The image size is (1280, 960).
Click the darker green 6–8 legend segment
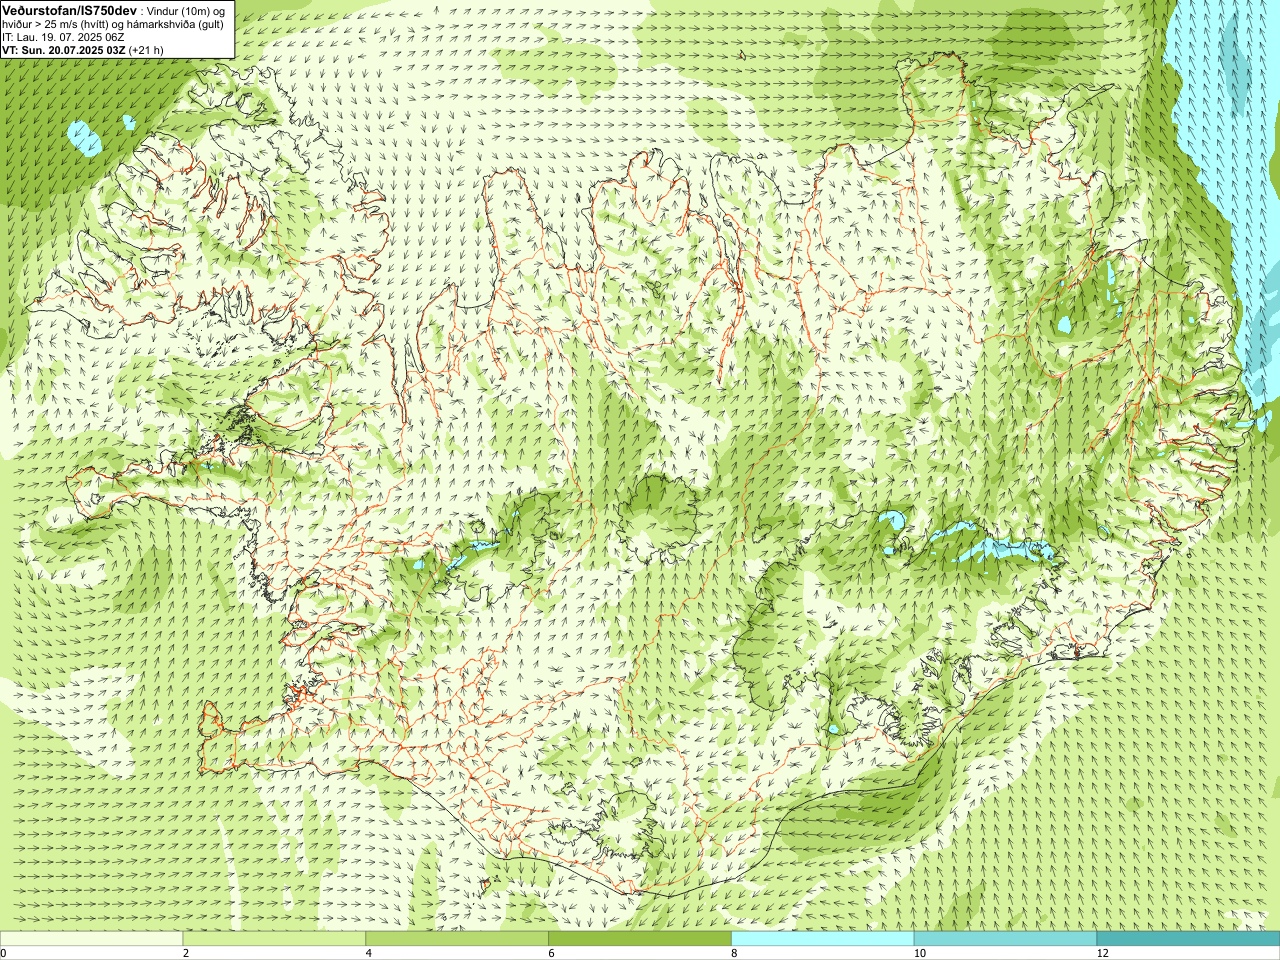tap(640, 939)
